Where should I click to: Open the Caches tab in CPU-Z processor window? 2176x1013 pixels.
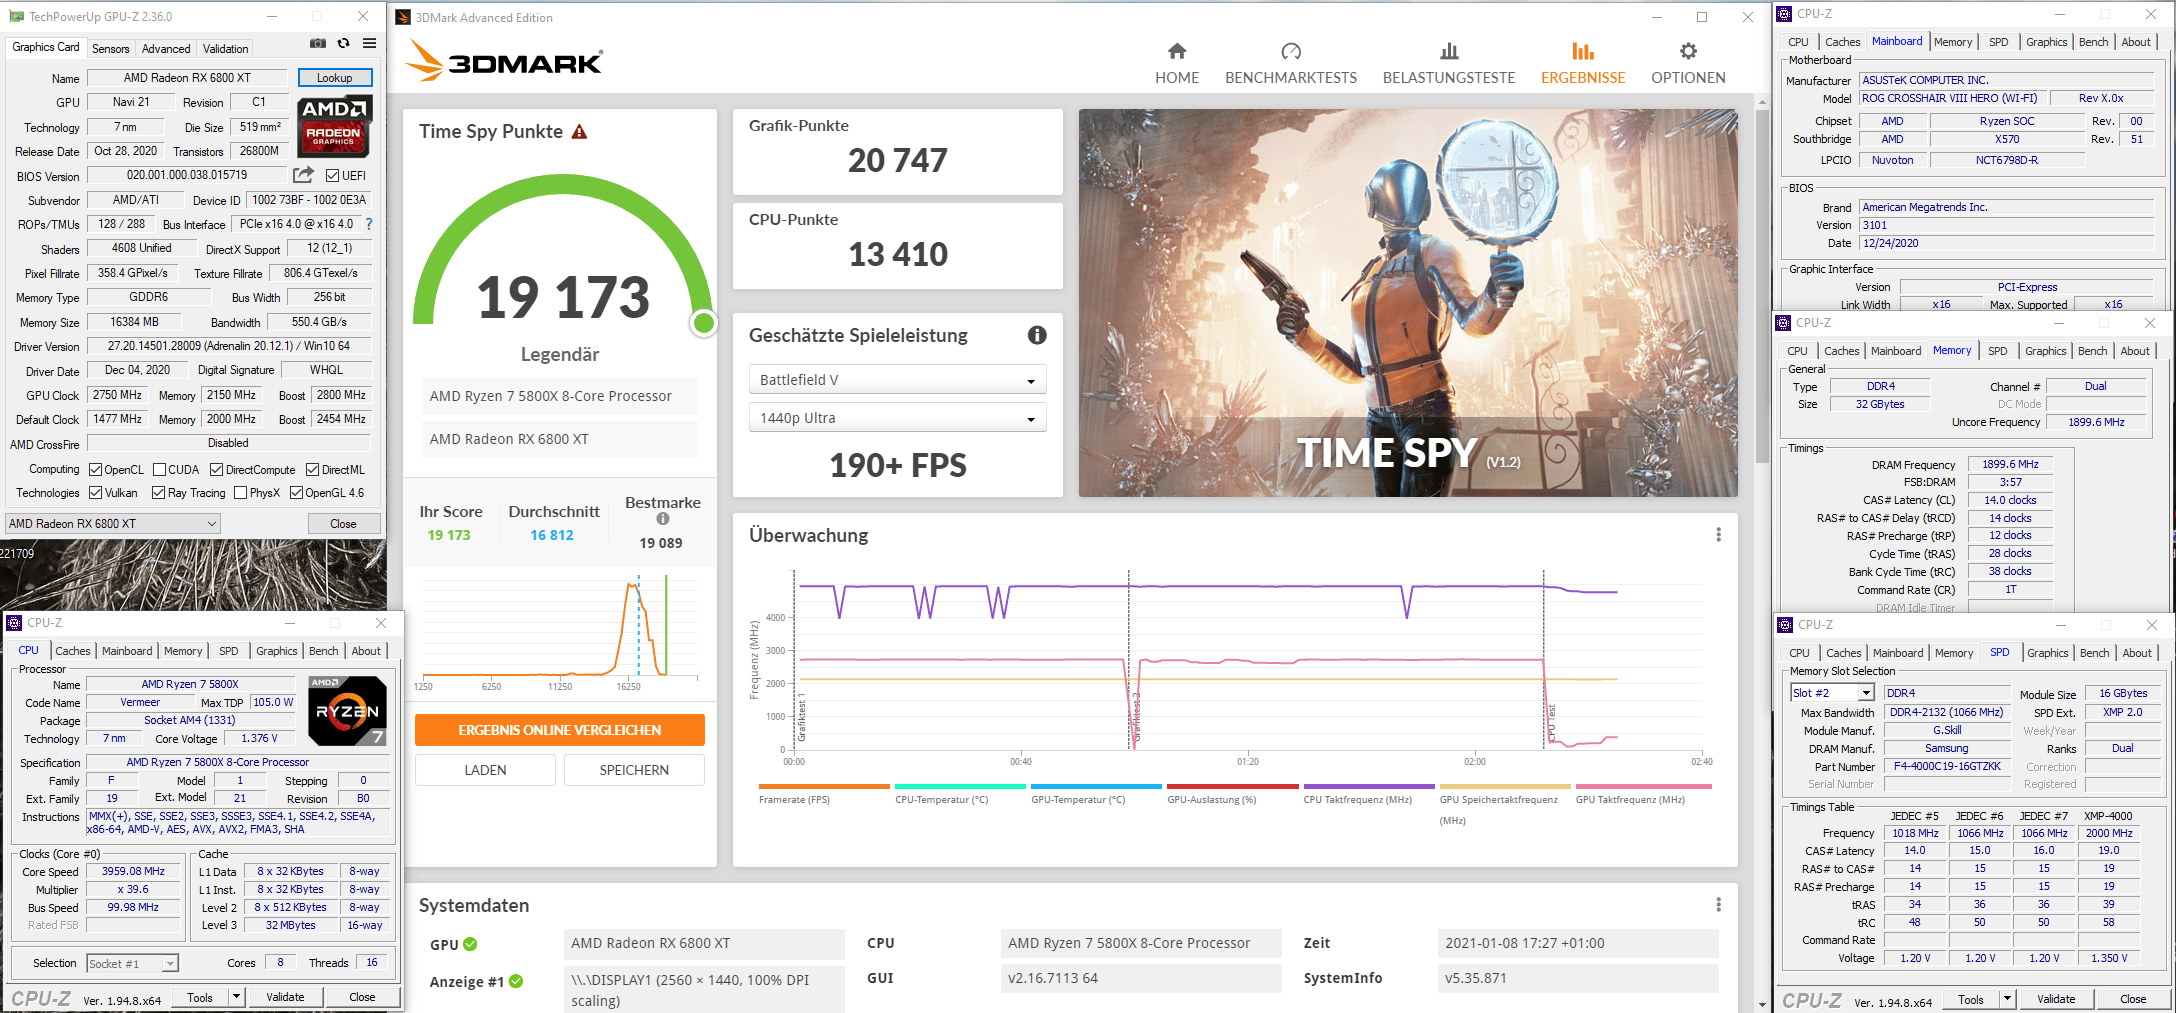73,651
